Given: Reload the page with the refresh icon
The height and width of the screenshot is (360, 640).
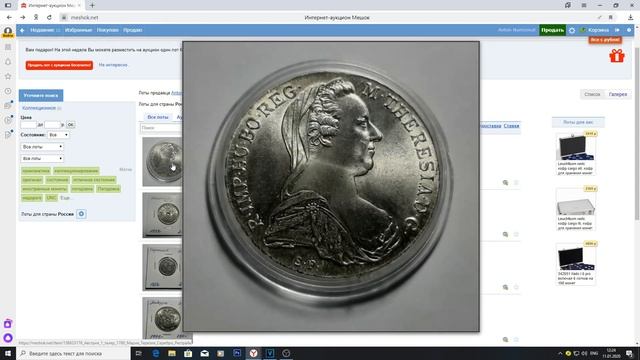Looking at the screenshot, I should 49,18.
